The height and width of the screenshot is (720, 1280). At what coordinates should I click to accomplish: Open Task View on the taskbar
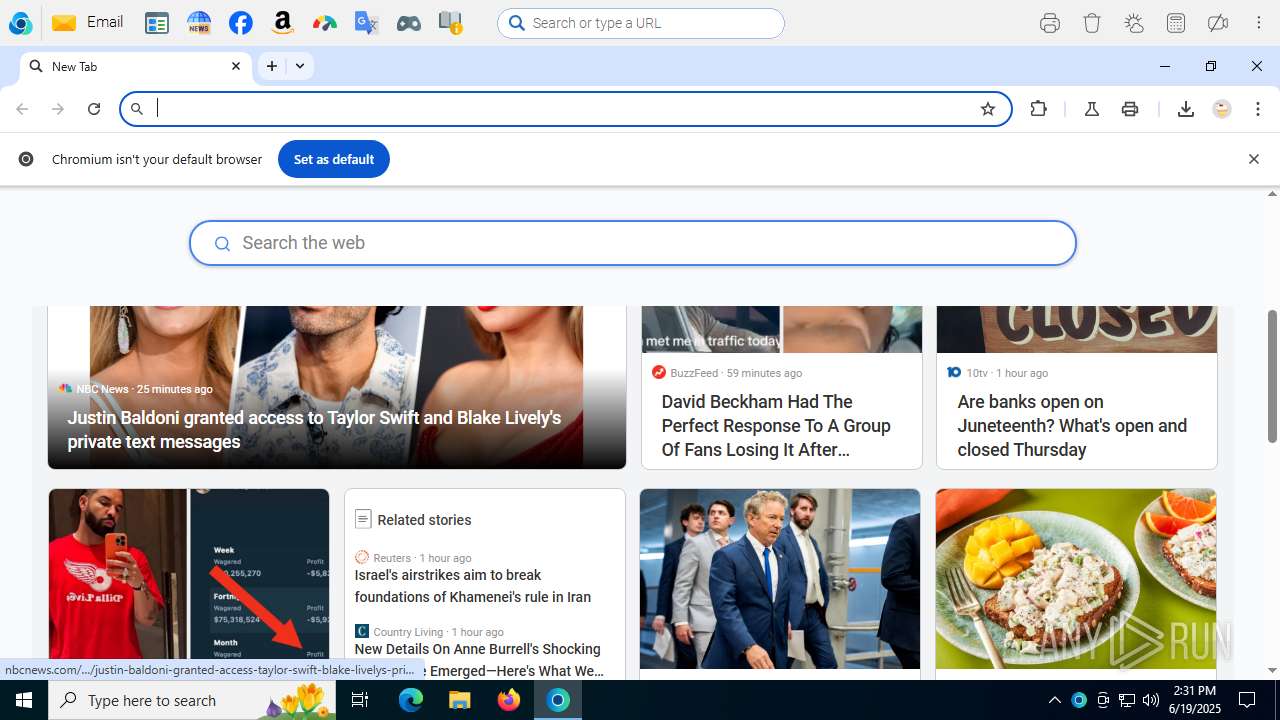[361, 700]
